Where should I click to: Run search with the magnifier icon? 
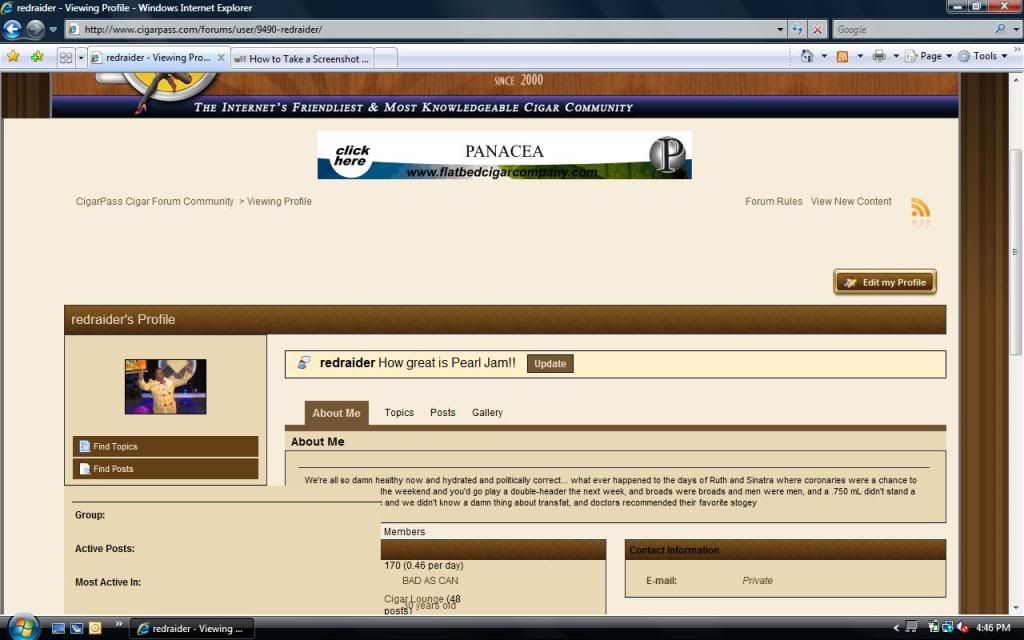1000,29
